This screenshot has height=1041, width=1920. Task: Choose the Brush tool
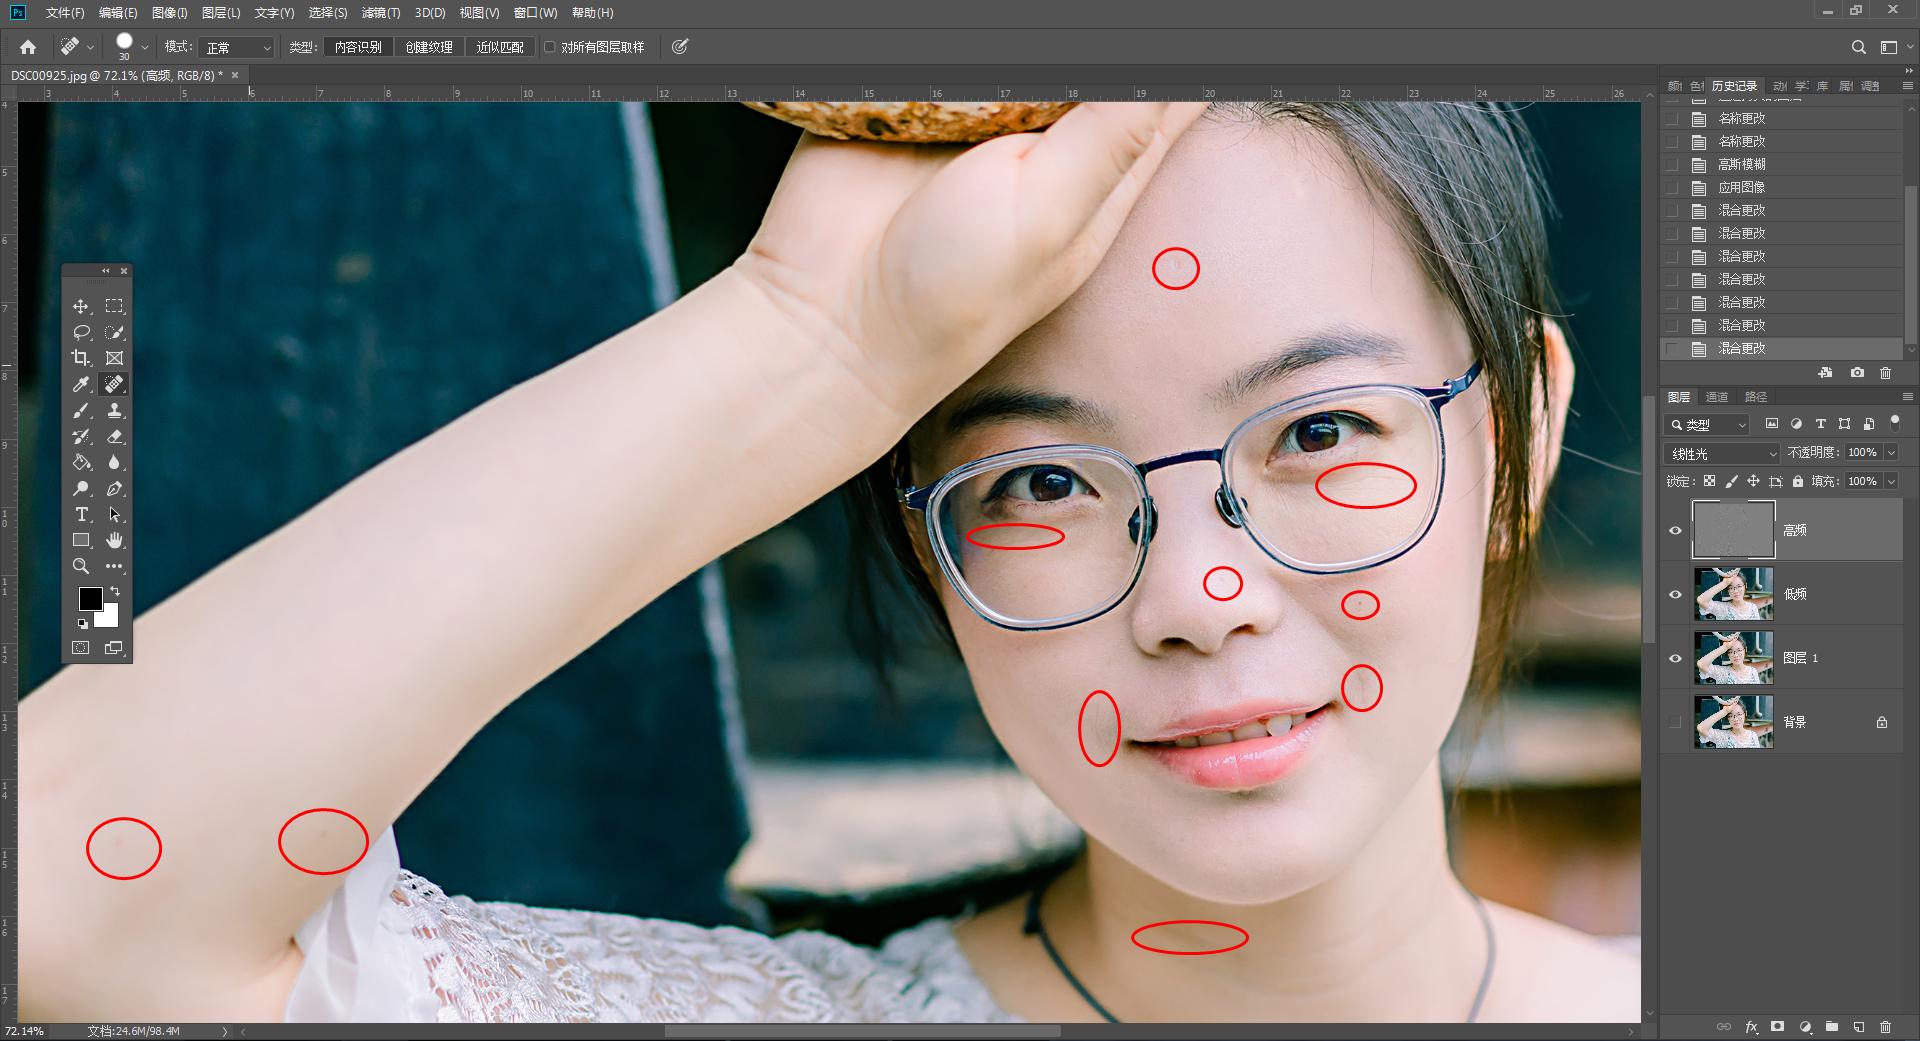pos(81,410)
